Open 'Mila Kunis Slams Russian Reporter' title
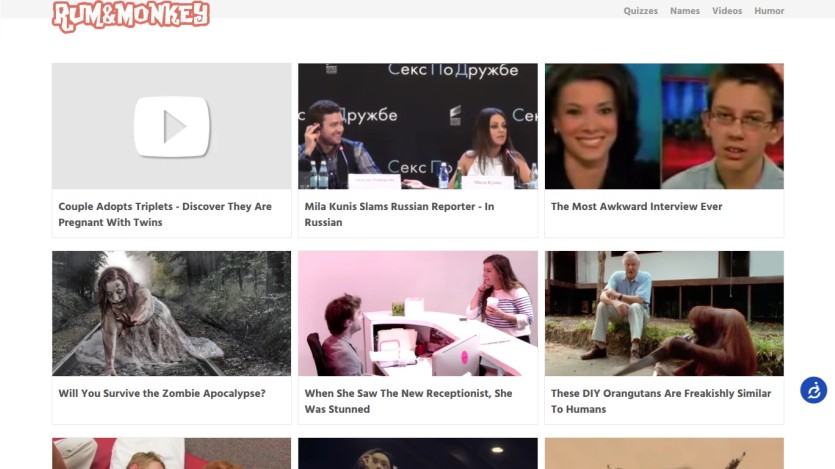835x469 pixels. pyautogui.click(x=399, y=214)
